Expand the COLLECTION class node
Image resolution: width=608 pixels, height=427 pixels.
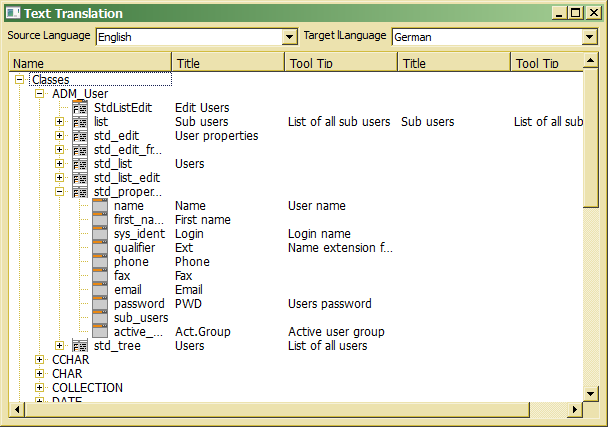tap(40, 388)
